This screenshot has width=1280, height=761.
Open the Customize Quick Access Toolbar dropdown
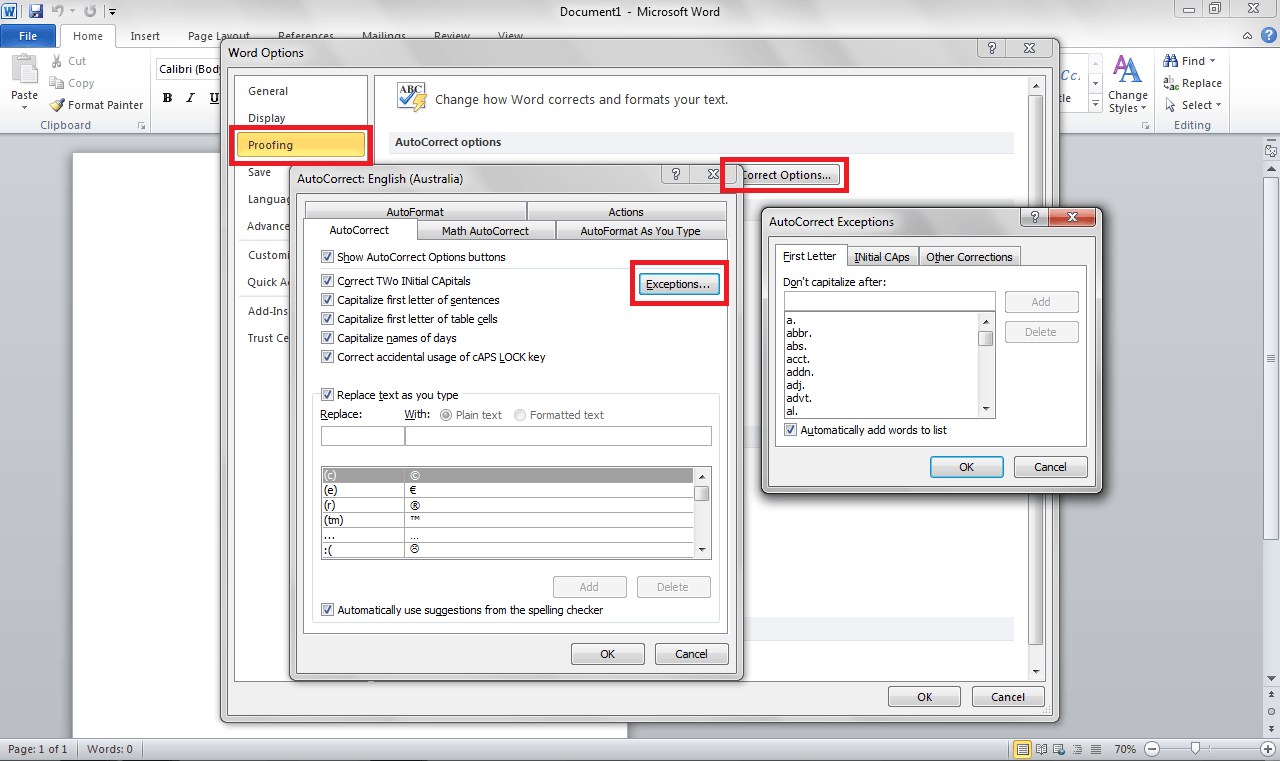point(111,12)
